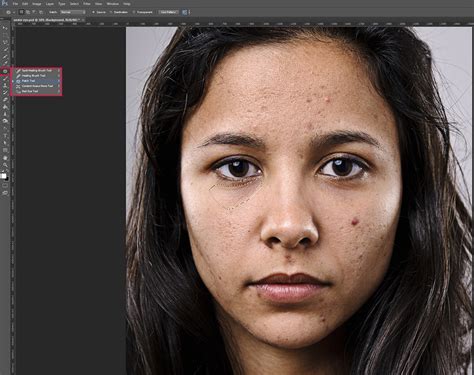
Task: Open the Image menu
Action: point(37,4)
